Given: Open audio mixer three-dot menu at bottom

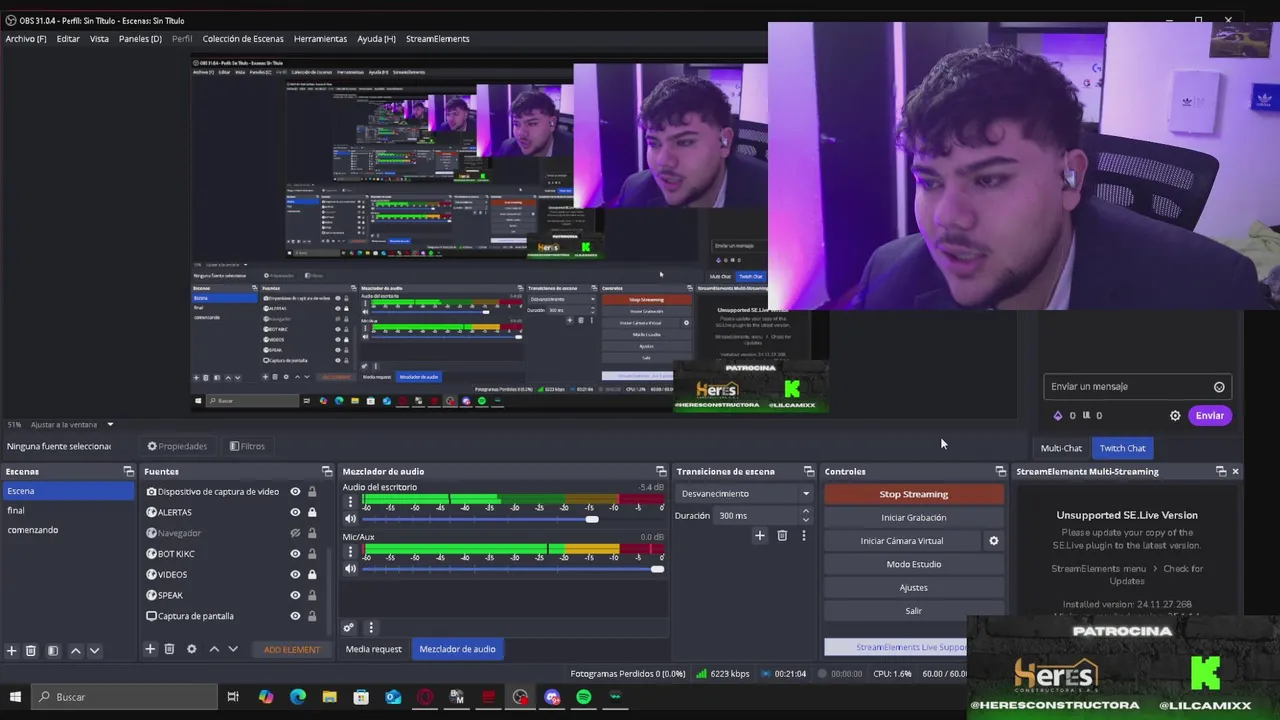Looking at the screenshot, I should 371,628.
